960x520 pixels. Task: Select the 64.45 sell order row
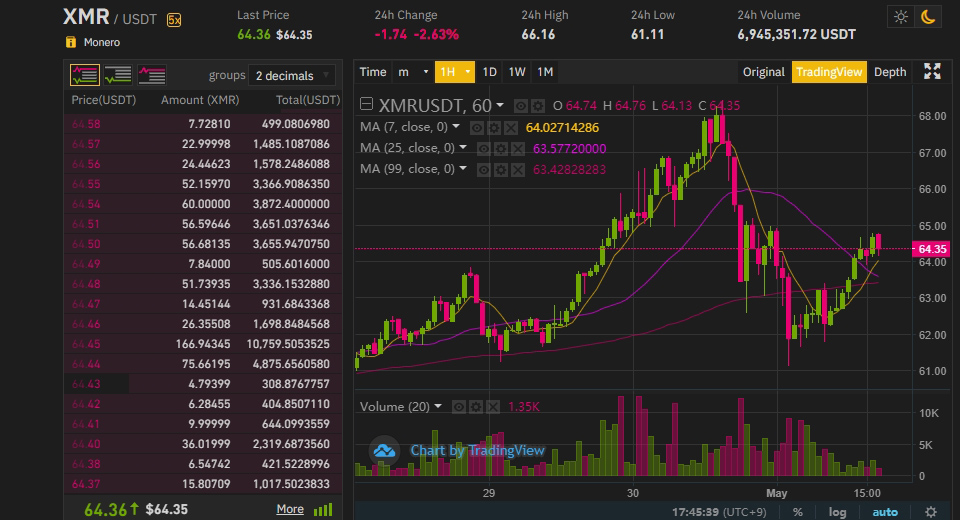(203, 344)
